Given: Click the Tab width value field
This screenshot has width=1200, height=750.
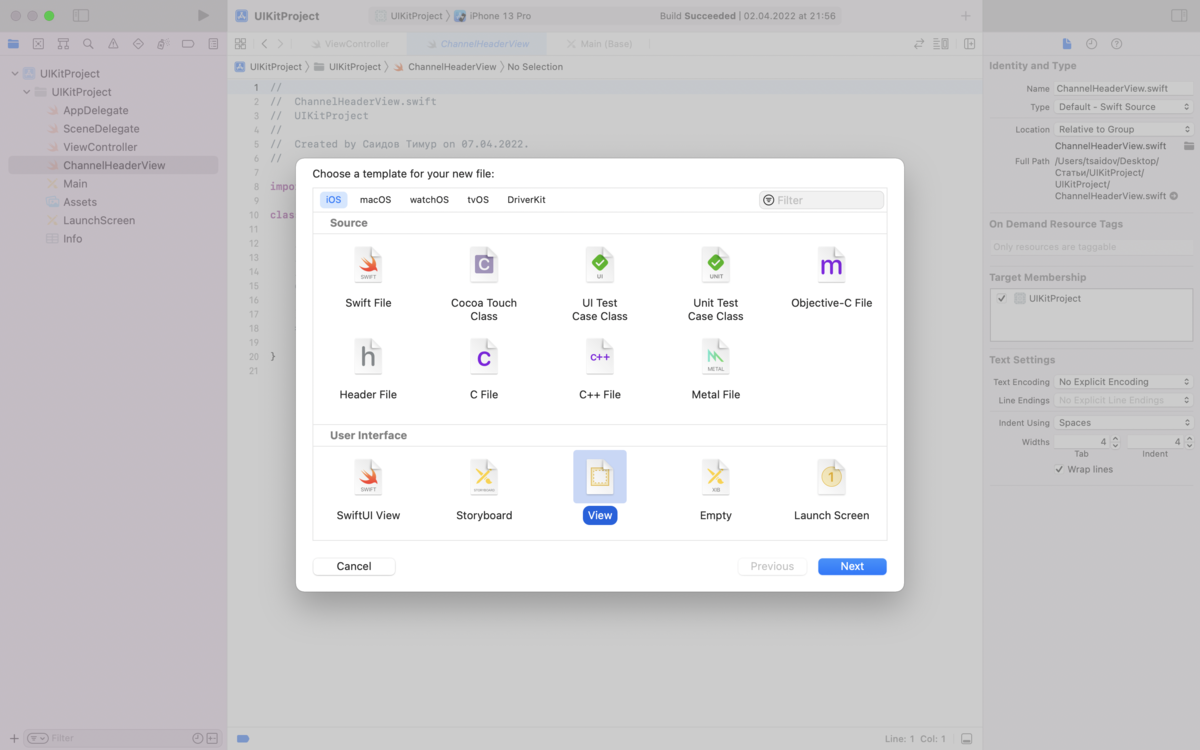Looking at the screenshot, I should click(1082, 442).
